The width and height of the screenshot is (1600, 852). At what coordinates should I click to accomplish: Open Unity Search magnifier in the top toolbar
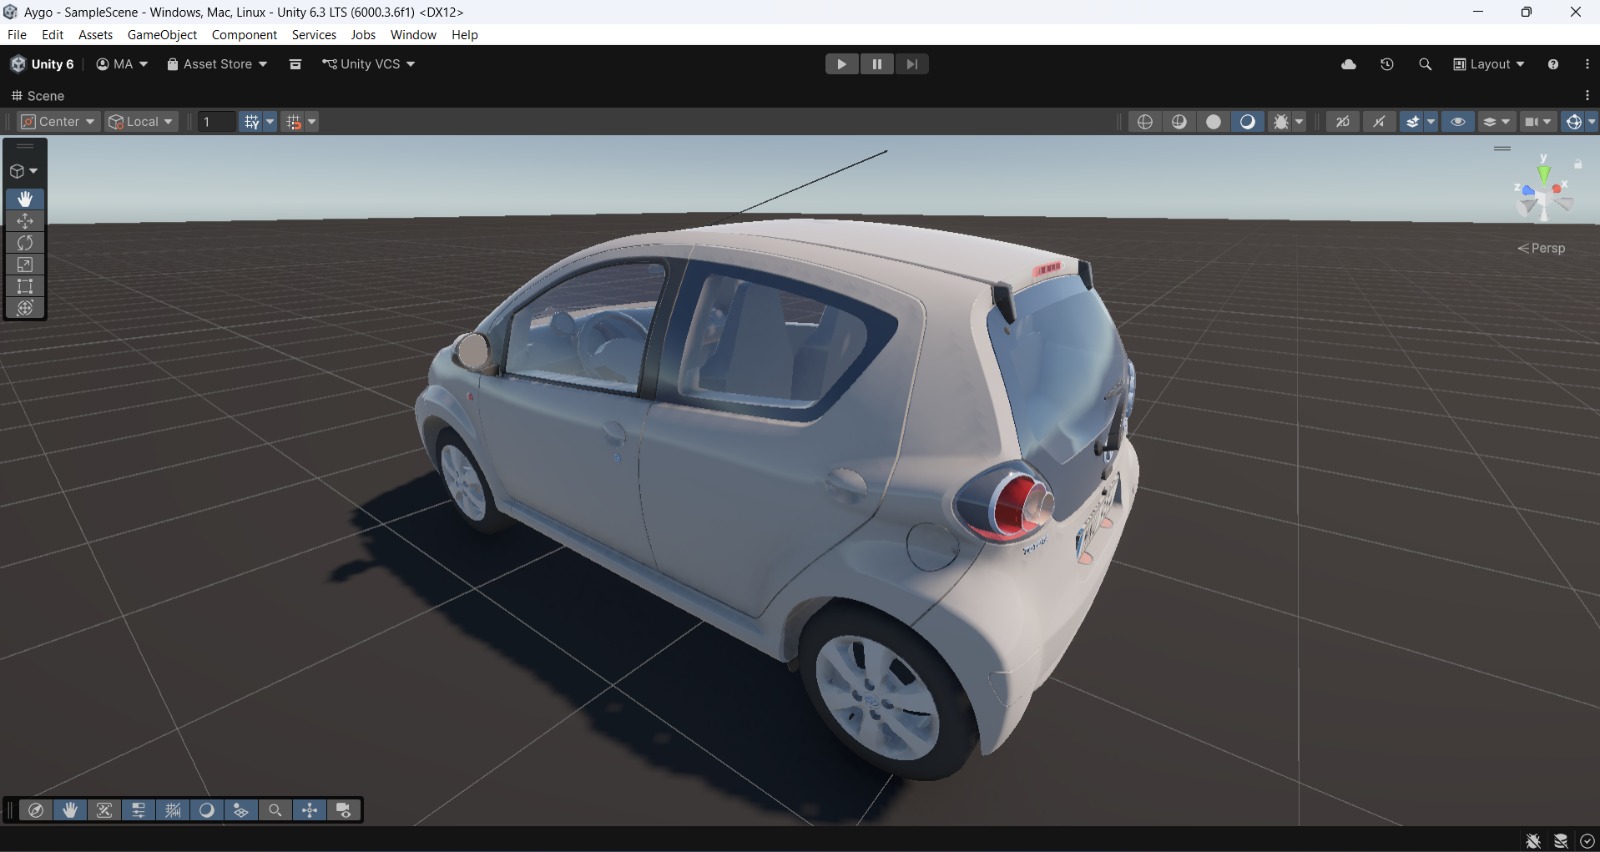[1425, 64]
